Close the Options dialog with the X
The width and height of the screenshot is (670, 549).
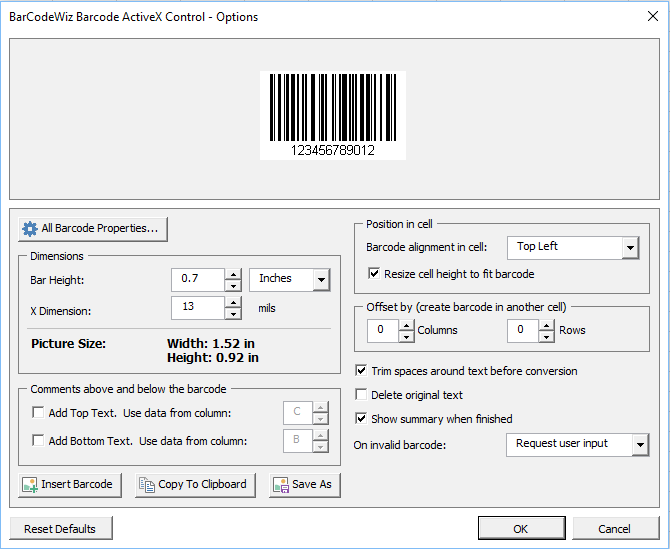click(x=652, y=16)
